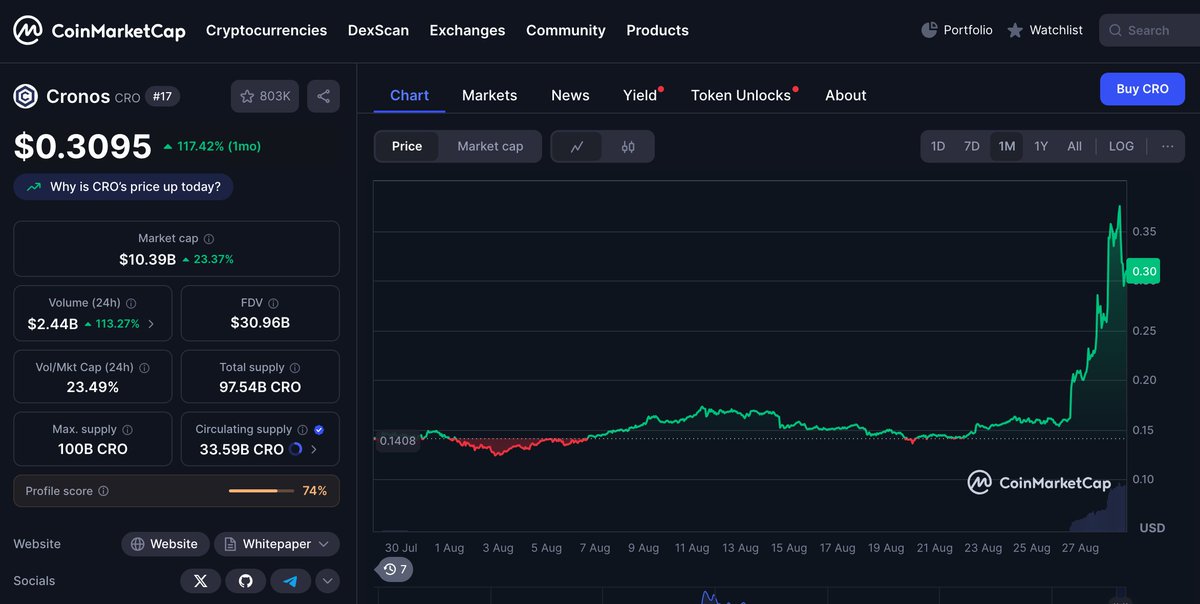The height and width of the screenshot is (604, 1200).
Task: Click FDV info icon
Action: (273, 303)
